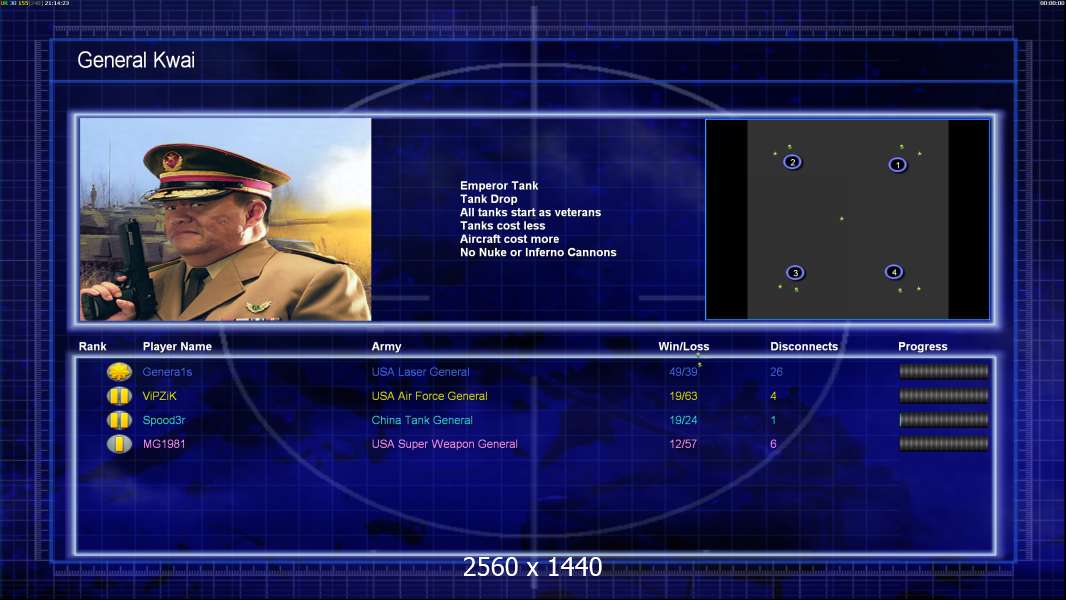Click the USA Air Force General army entry
1066x600 pixels.
(430, 395)
